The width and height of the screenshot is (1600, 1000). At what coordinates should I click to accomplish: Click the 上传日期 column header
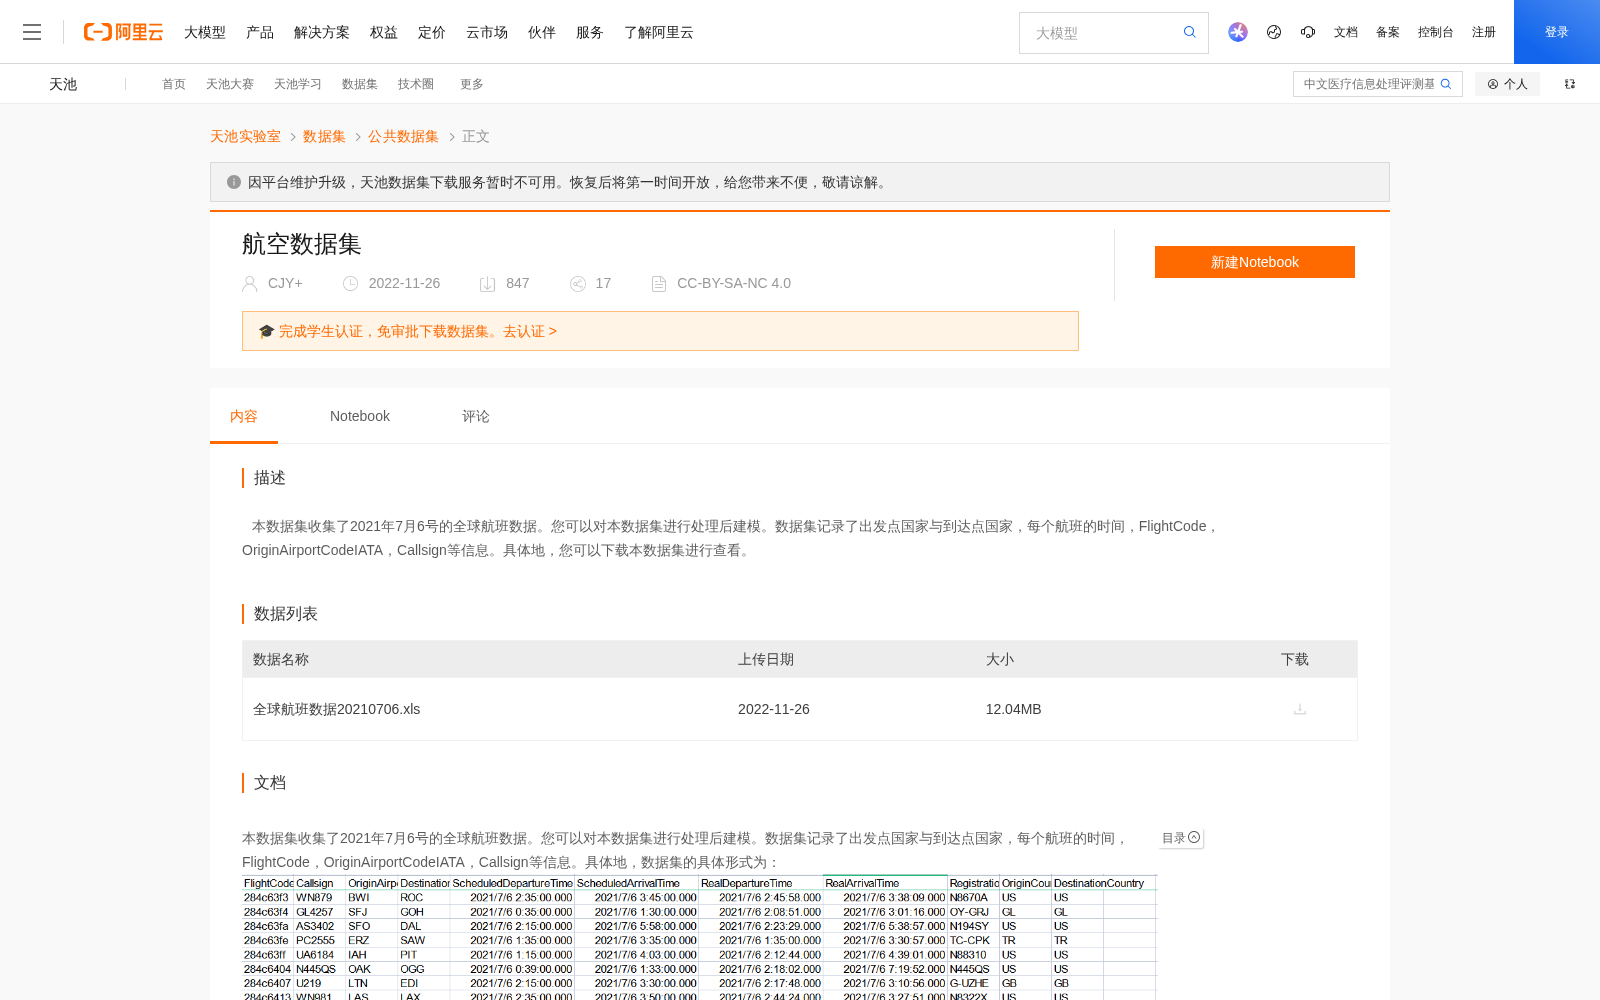click(x=766, y=659)
